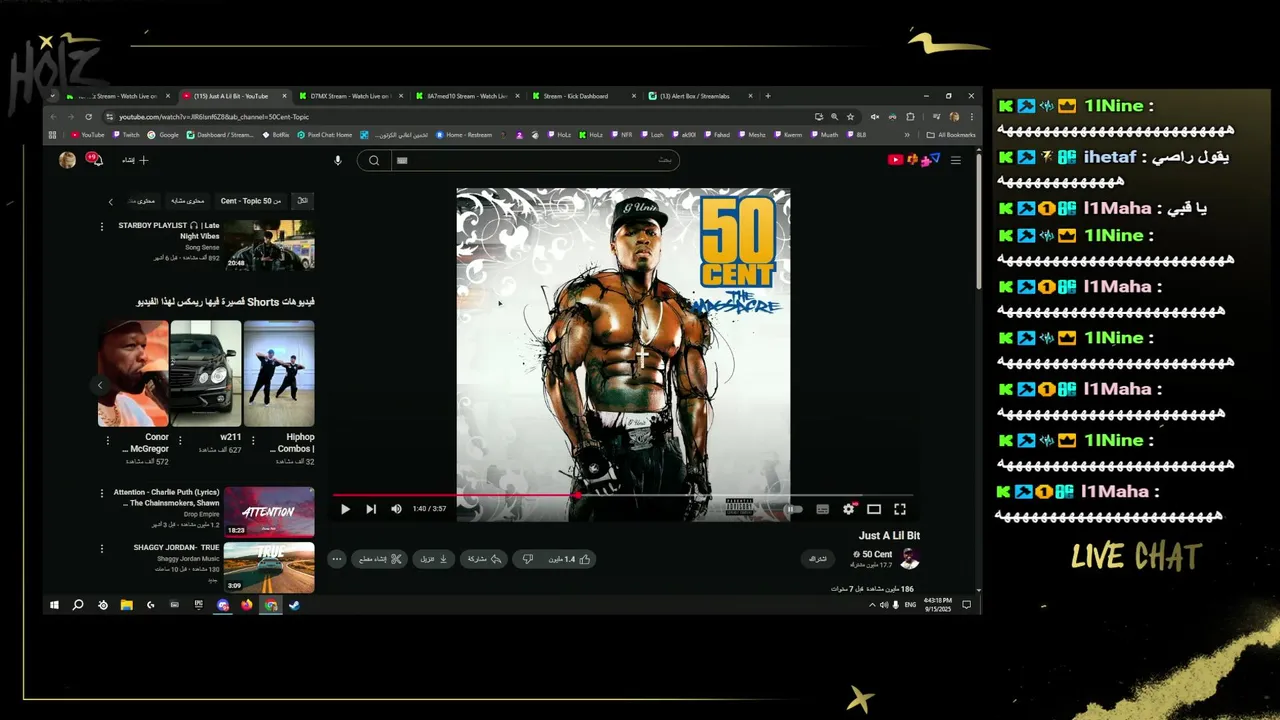Open the SHAGGY JORDAN- TRUE video title
1280x720 pixels.
176,547
